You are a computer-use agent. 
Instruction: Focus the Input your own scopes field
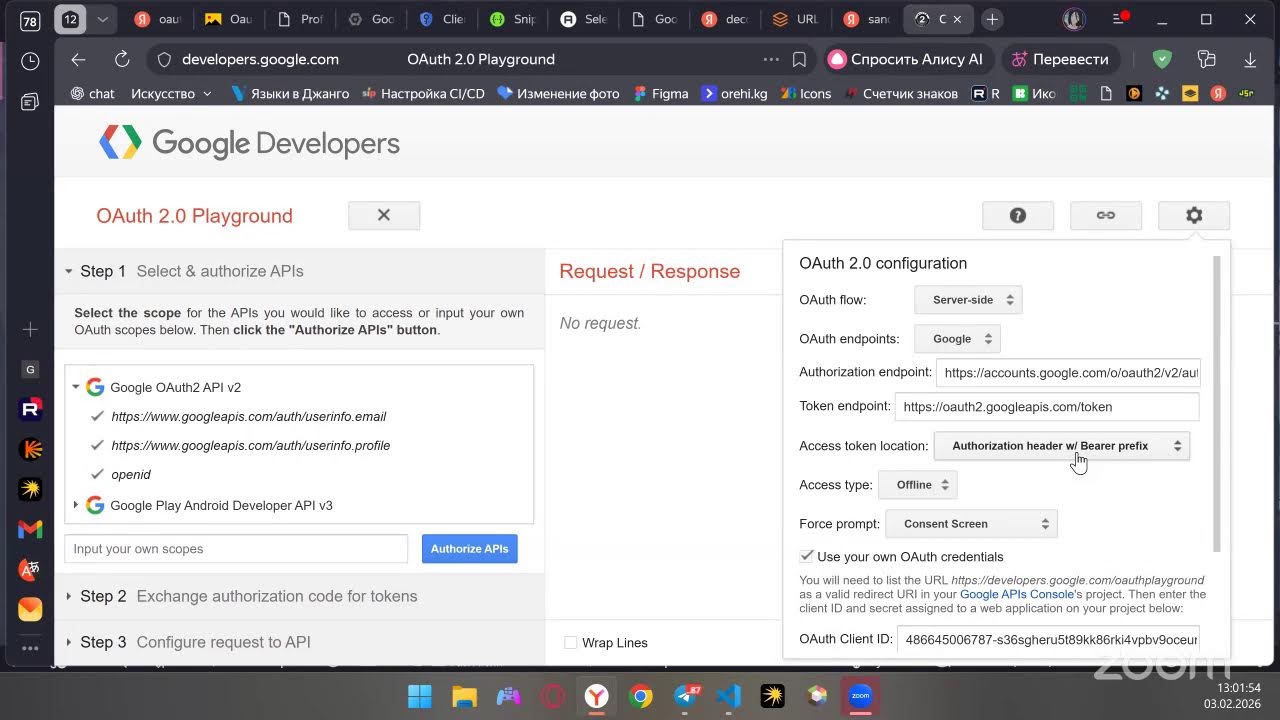click(x=236, y=549)
